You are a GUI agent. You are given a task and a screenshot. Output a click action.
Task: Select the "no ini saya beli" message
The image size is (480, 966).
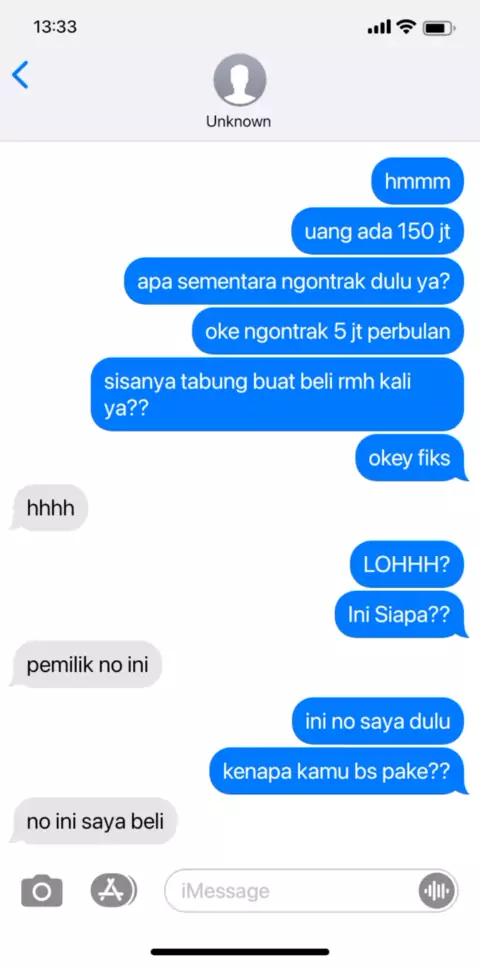tap(94, 821)
